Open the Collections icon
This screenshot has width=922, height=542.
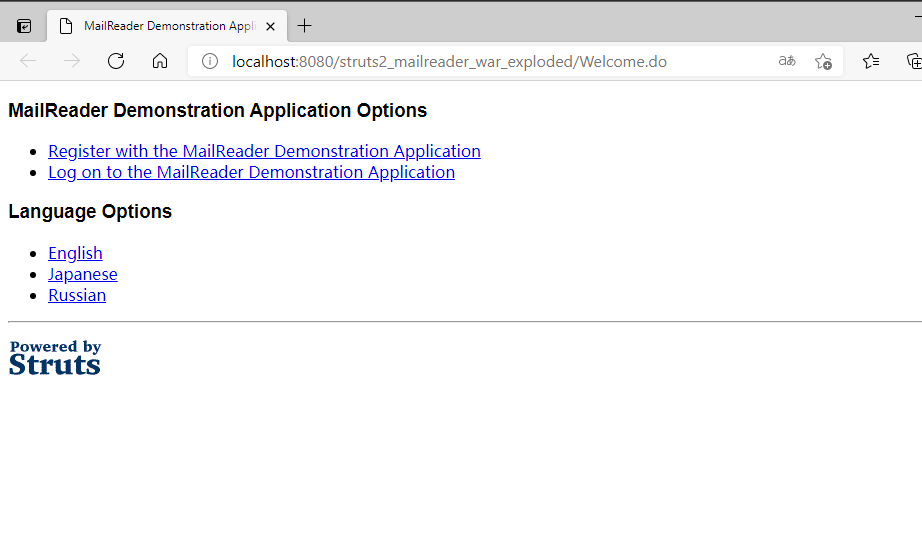[x=914, y=61]
